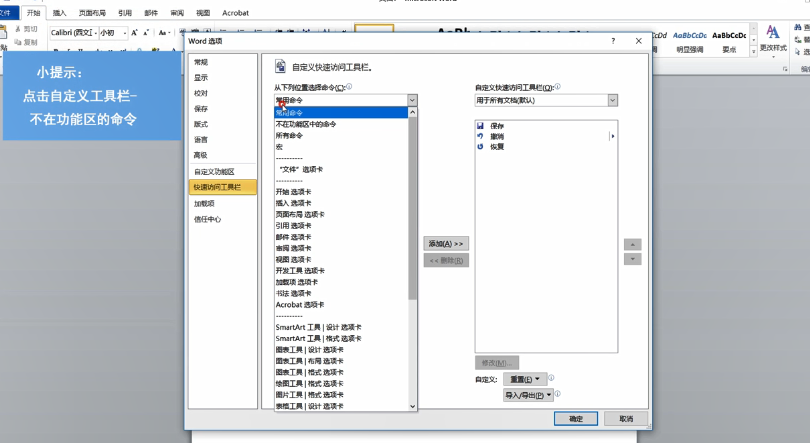
Task: Open the 导入/导出 dropdown button
Action: pos(528,395)
